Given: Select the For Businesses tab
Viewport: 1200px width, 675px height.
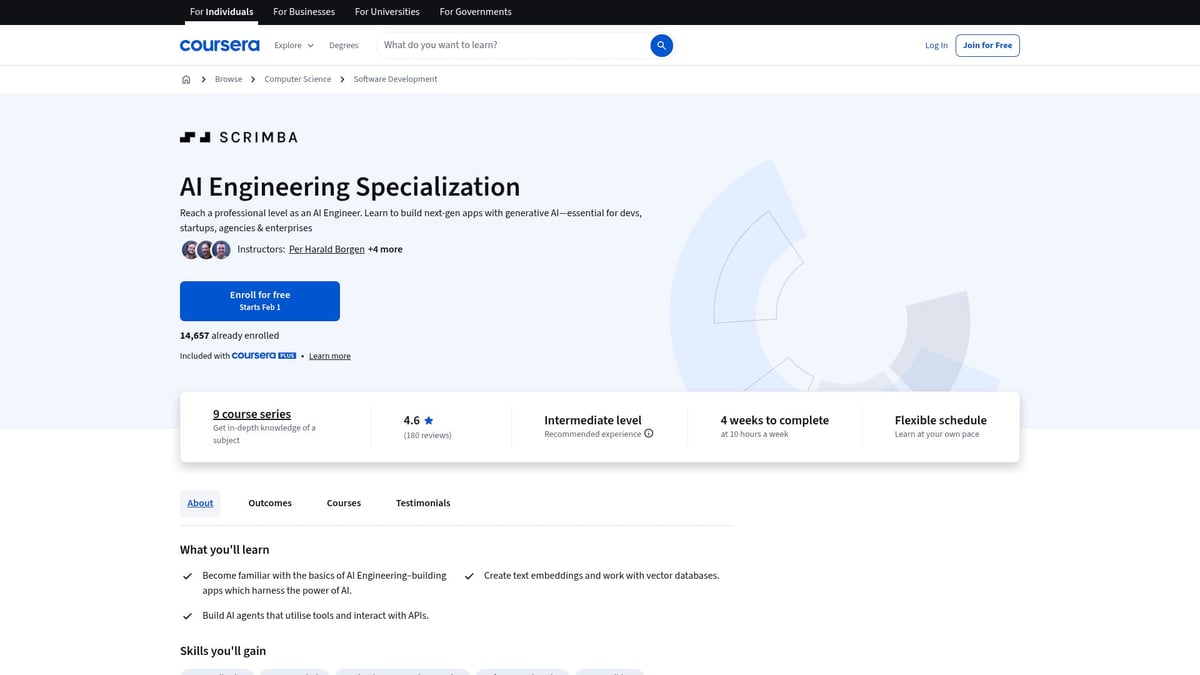Looking at the screenshot, I should (x=304, y=12).
